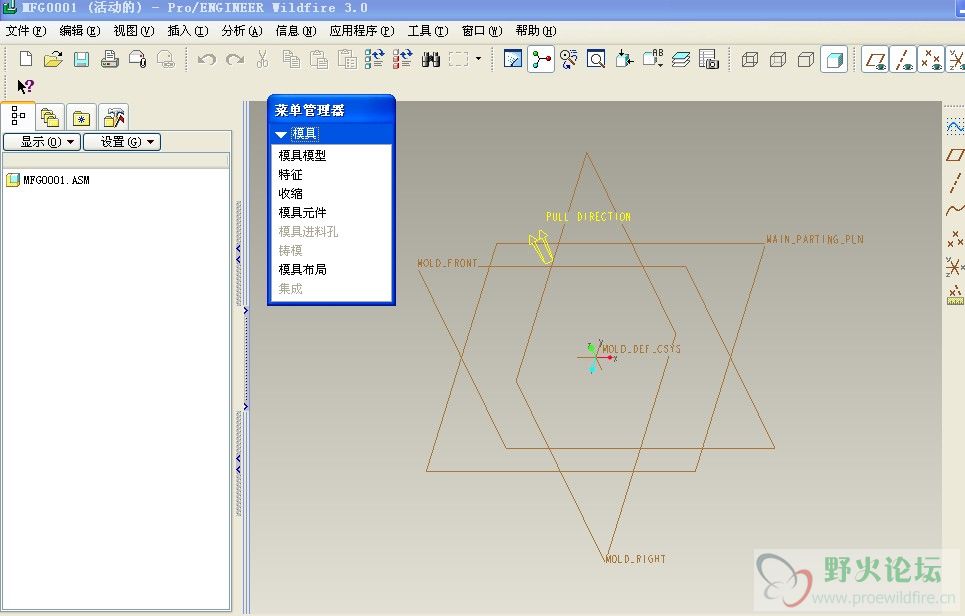Viewport: 965px width, 616px height.
Task: Click the zoom magnifier window icon
Action: [x=596, y=59]
